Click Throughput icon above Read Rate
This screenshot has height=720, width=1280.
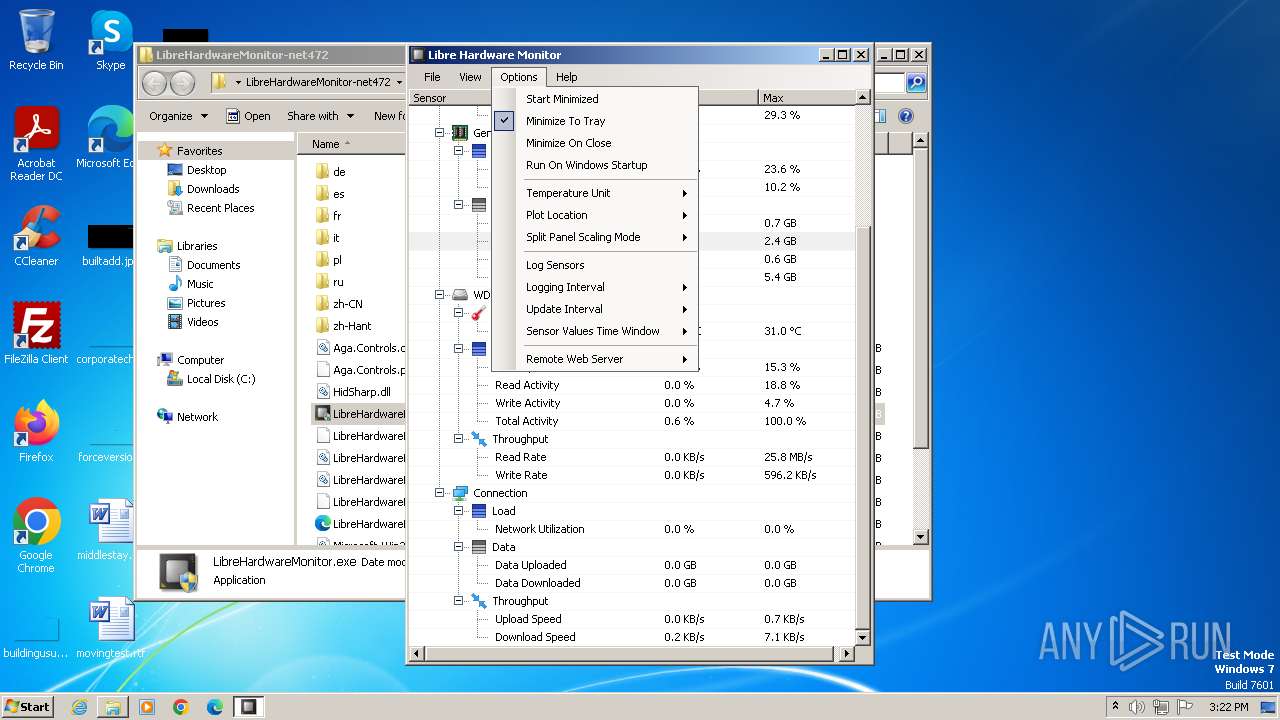pyautogui.click(x=478, y=439)
